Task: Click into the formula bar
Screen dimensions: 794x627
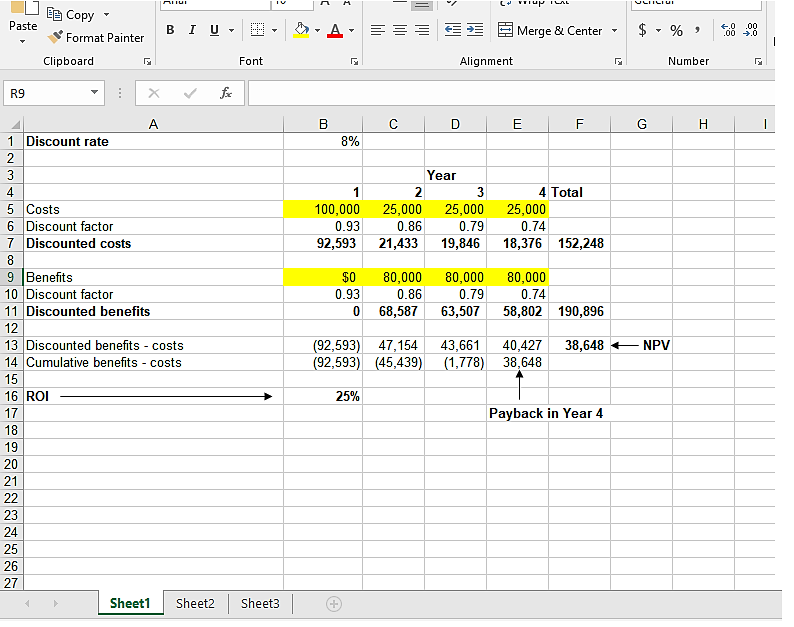Action: pyautogui.click(x=511, y=93)
